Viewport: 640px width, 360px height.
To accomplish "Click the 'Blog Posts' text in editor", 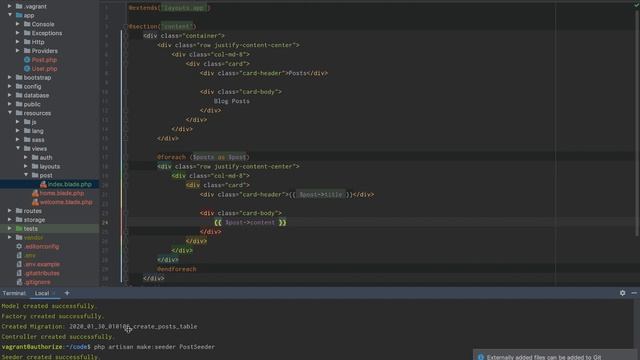I will click(x=231, y=101).
